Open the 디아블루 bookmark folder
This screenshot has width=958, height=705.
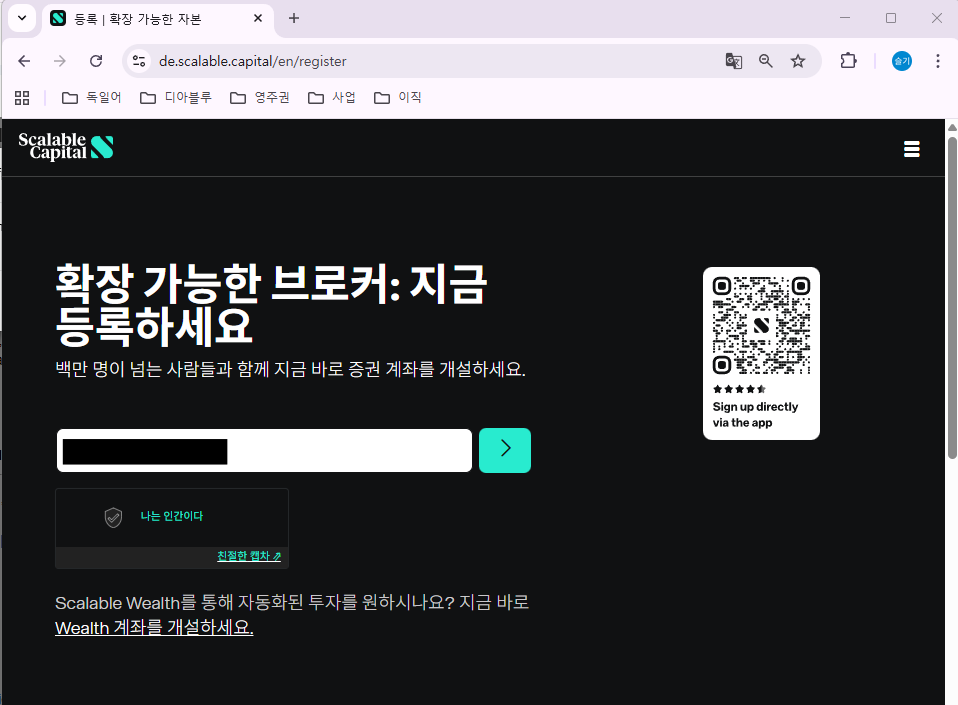[176, 98]
